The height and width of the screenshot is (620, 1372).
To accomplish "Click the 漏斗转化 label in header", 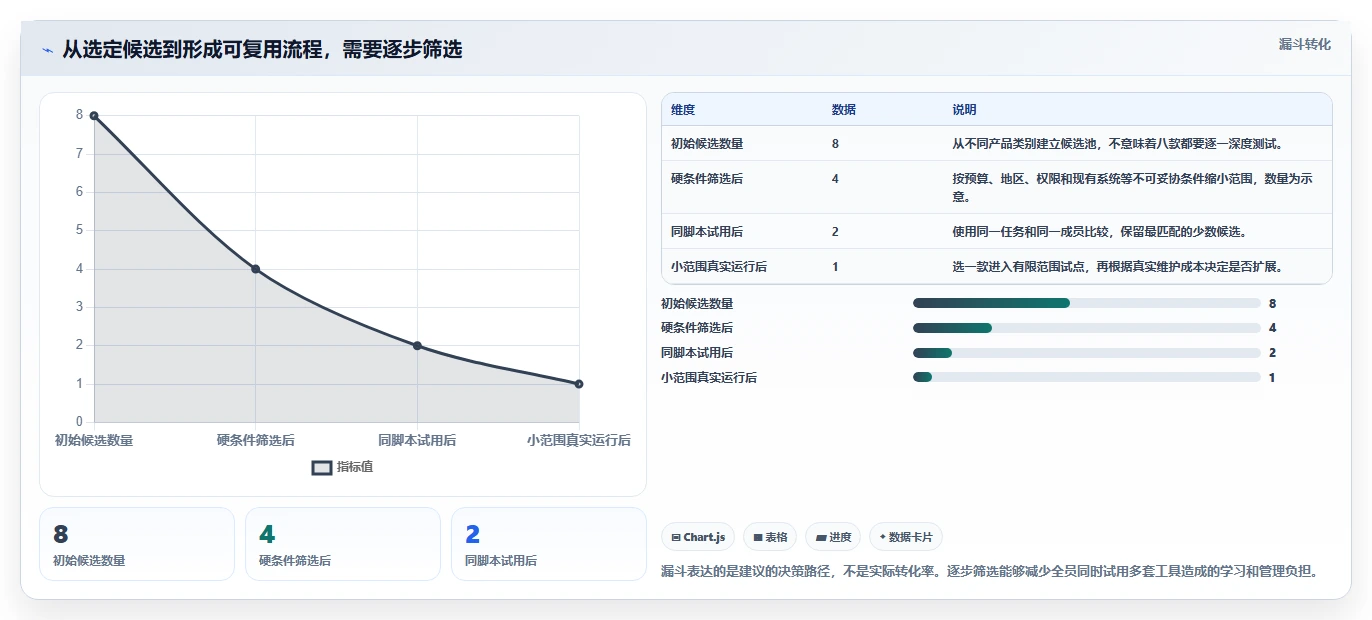I will (x=1304, y=44).
